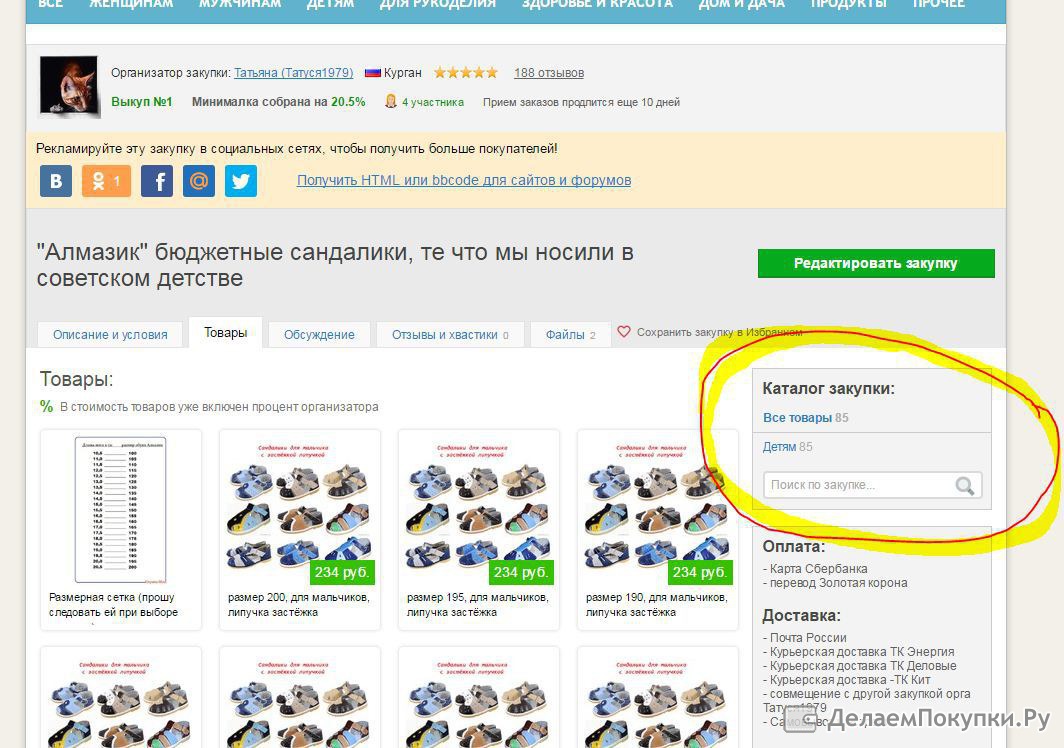Share purchase on Facebook

click(157, 181)
